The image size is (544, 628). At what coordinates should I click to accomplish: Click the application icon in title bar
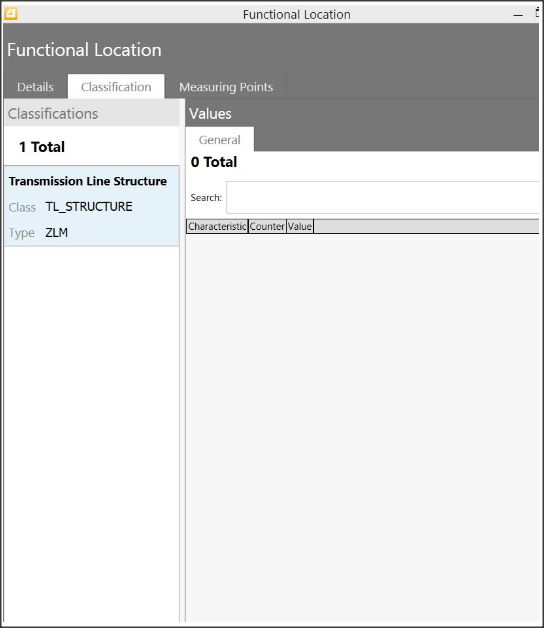click(x=10, y=14)
